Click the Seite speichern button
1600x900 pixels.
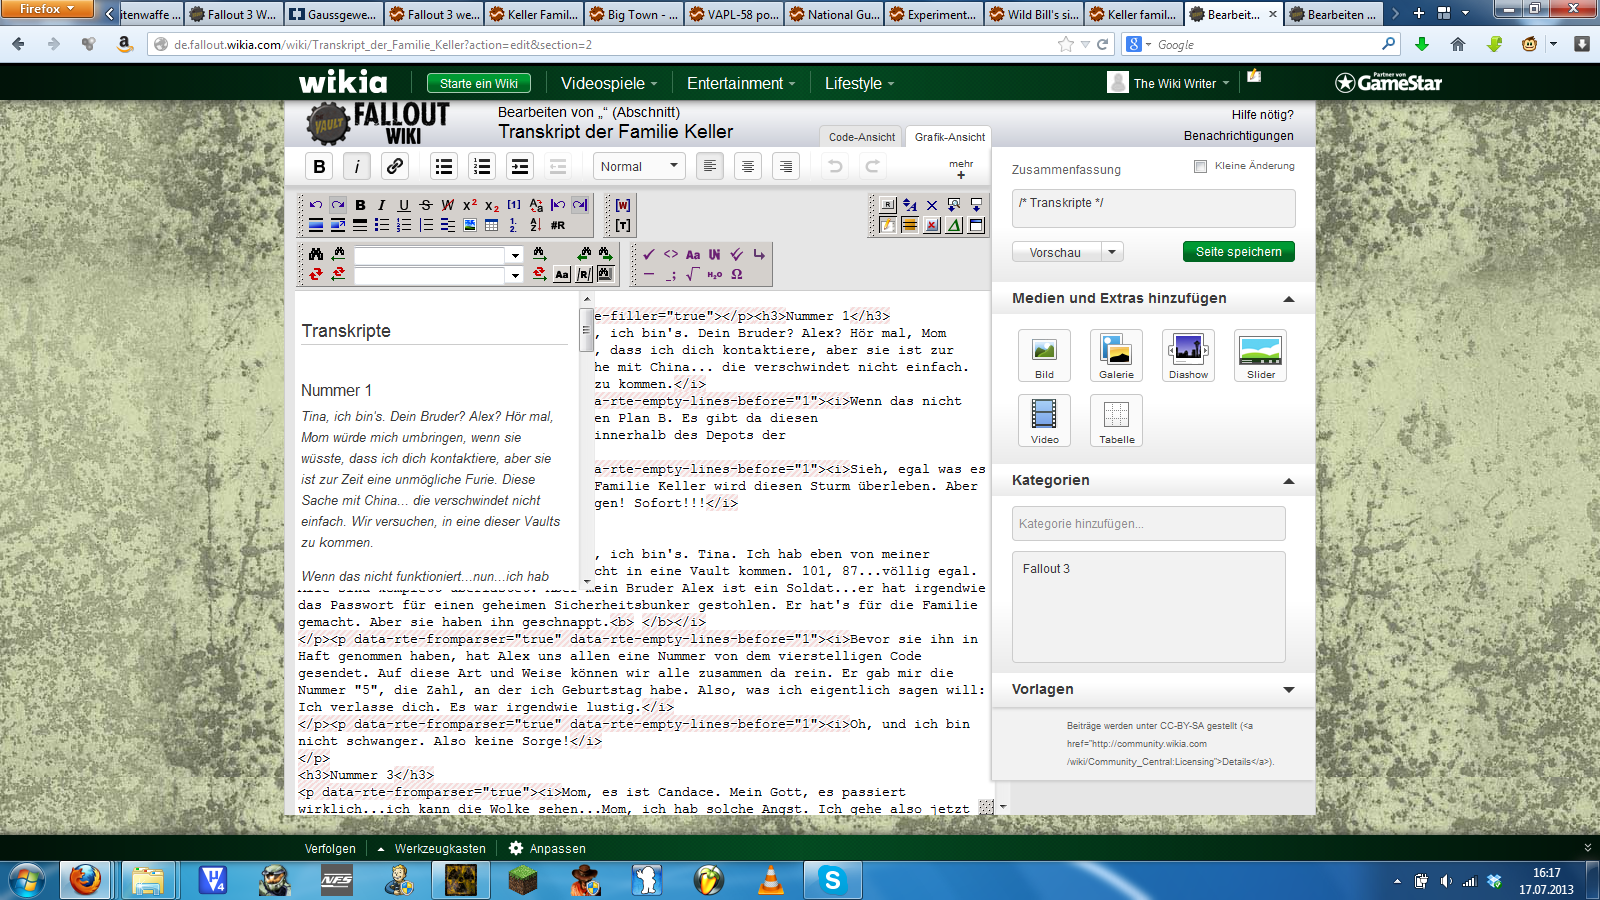[x=1238, y=252]
